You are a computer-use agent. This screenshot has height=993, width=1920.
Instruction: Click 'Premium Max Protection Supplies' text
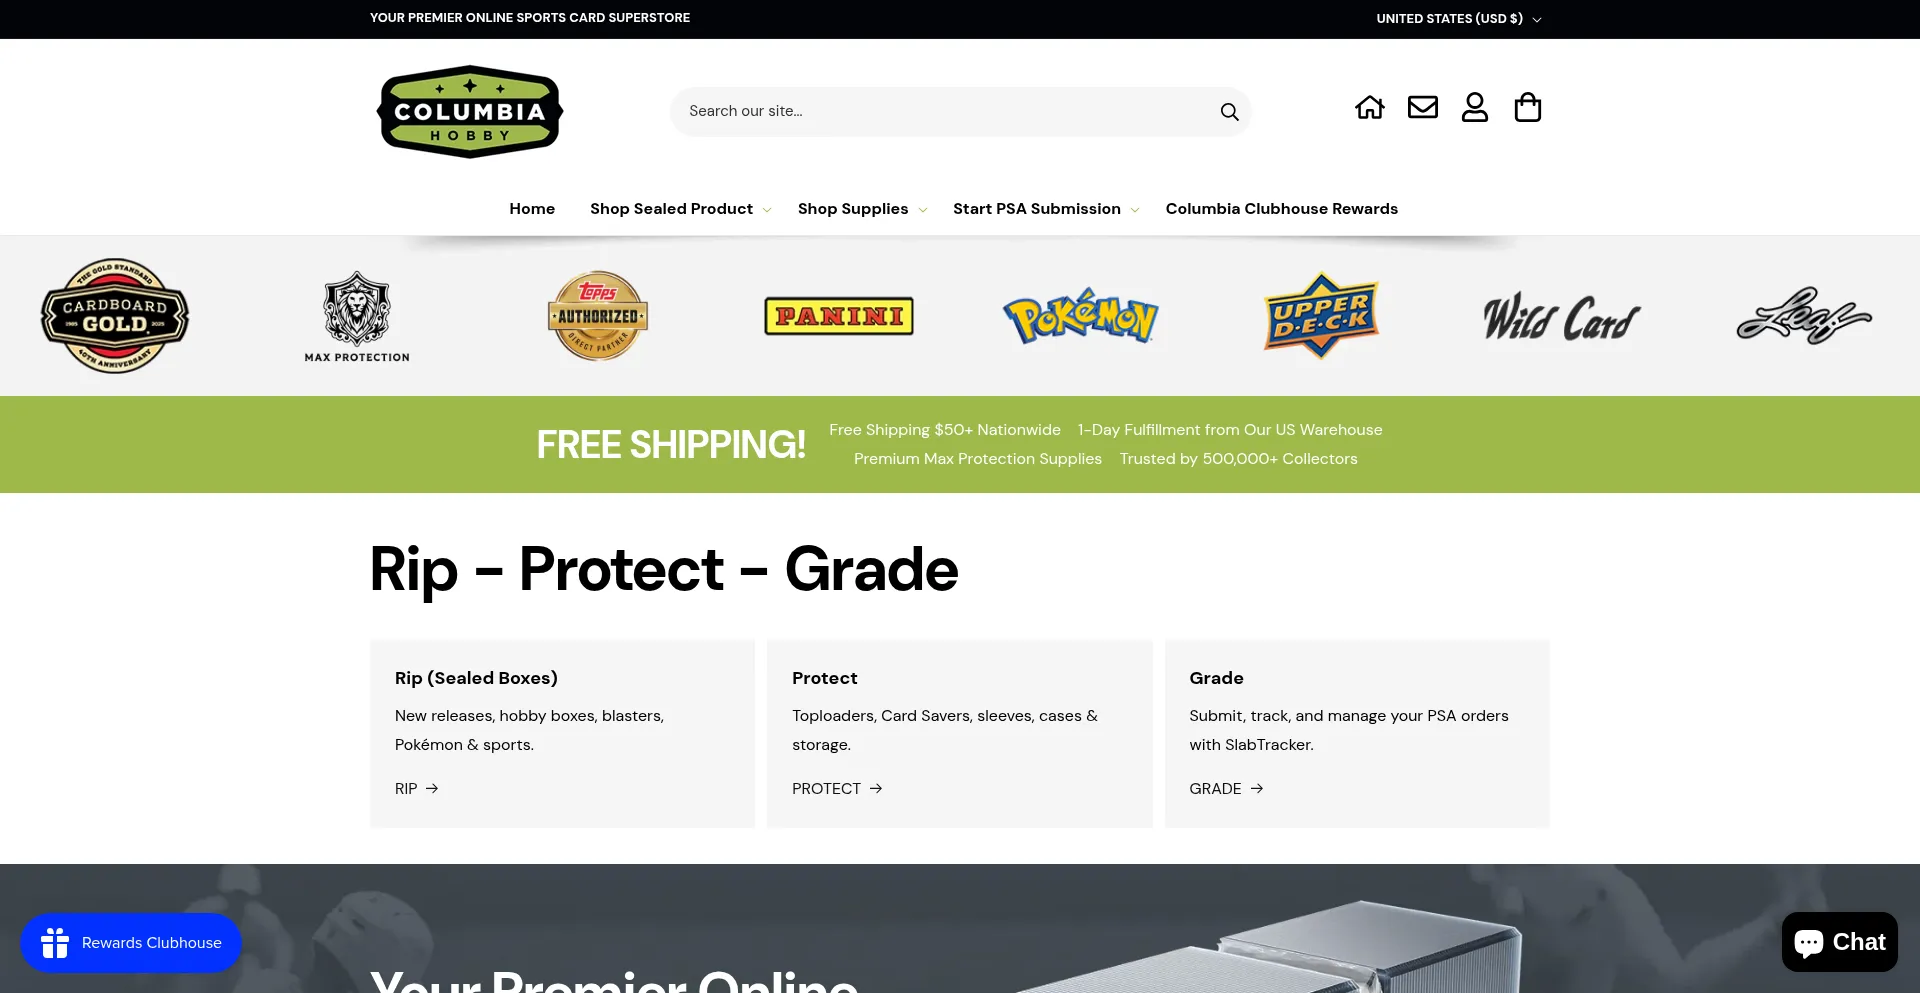pyautogui.click(x=978, y=459)
